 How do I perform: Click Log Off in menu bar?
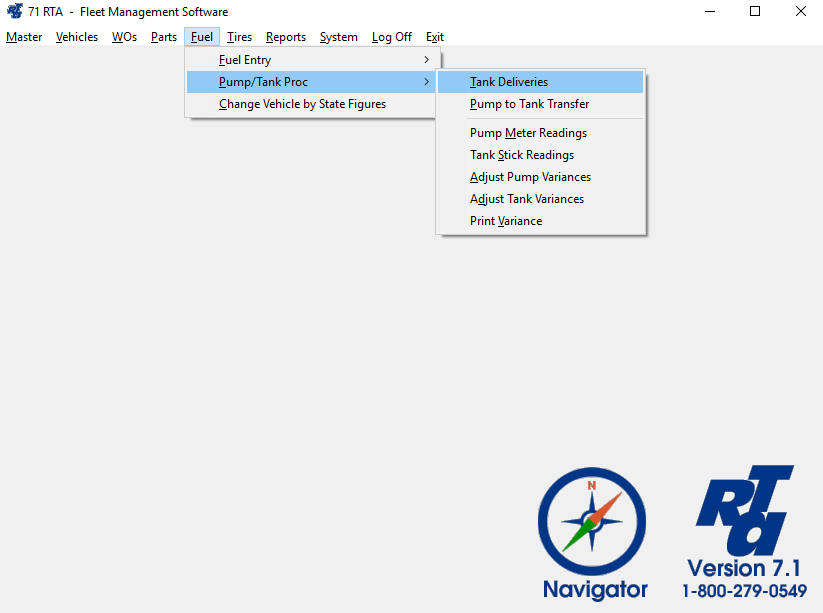point(391,37)
